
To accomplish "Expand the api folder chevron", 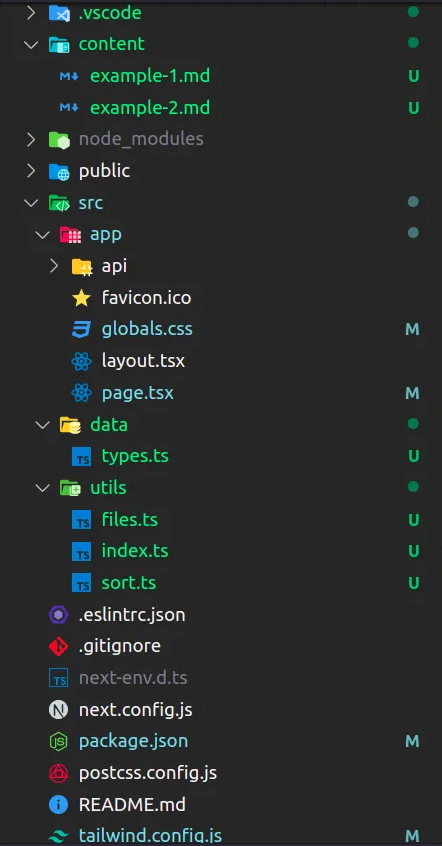I will click(x=54, y=266).
